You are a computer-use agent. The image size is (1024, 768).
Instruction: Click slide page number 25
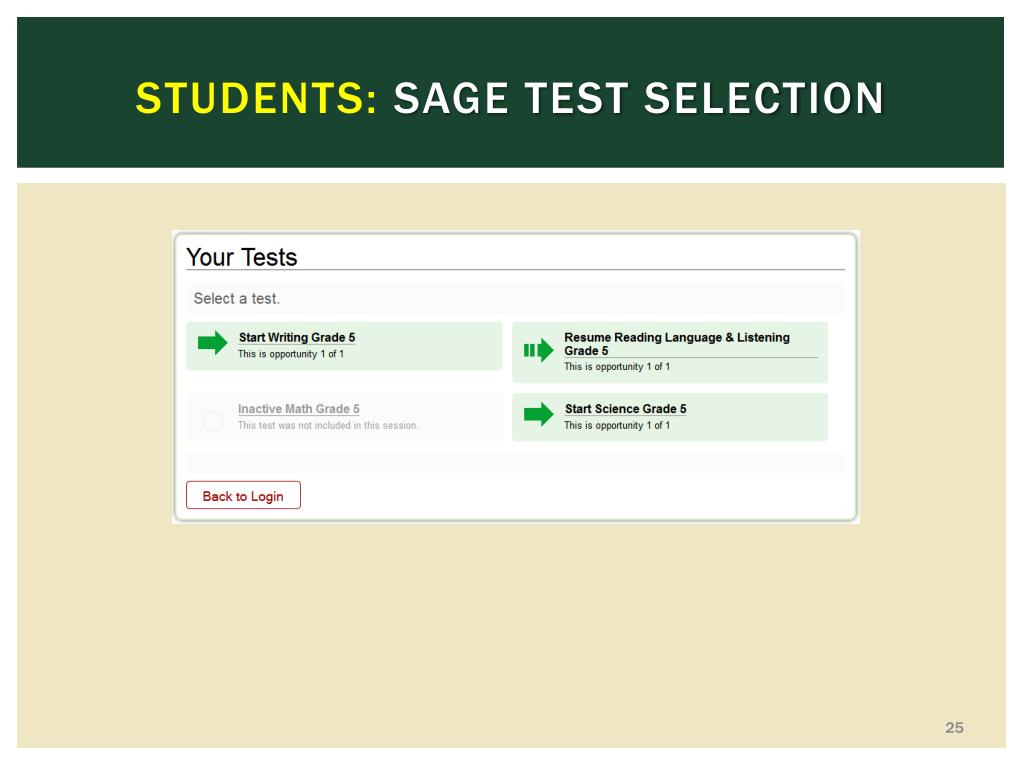[954, 728]
